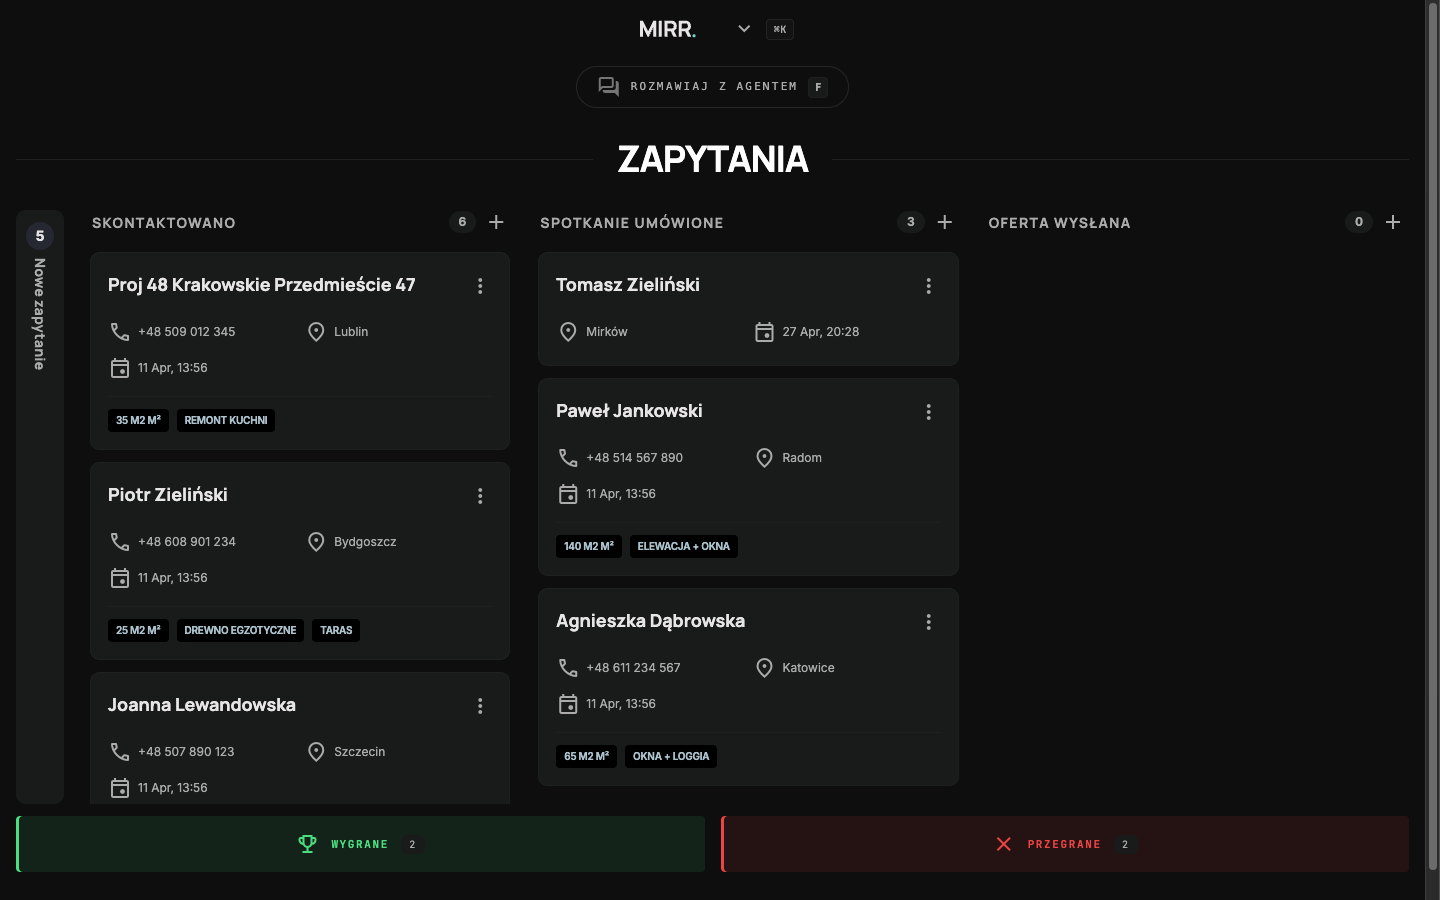This screenshot has height=900, width=1440.
Task: Click phone number +48 514 567 890
Action: pos(635,458)
